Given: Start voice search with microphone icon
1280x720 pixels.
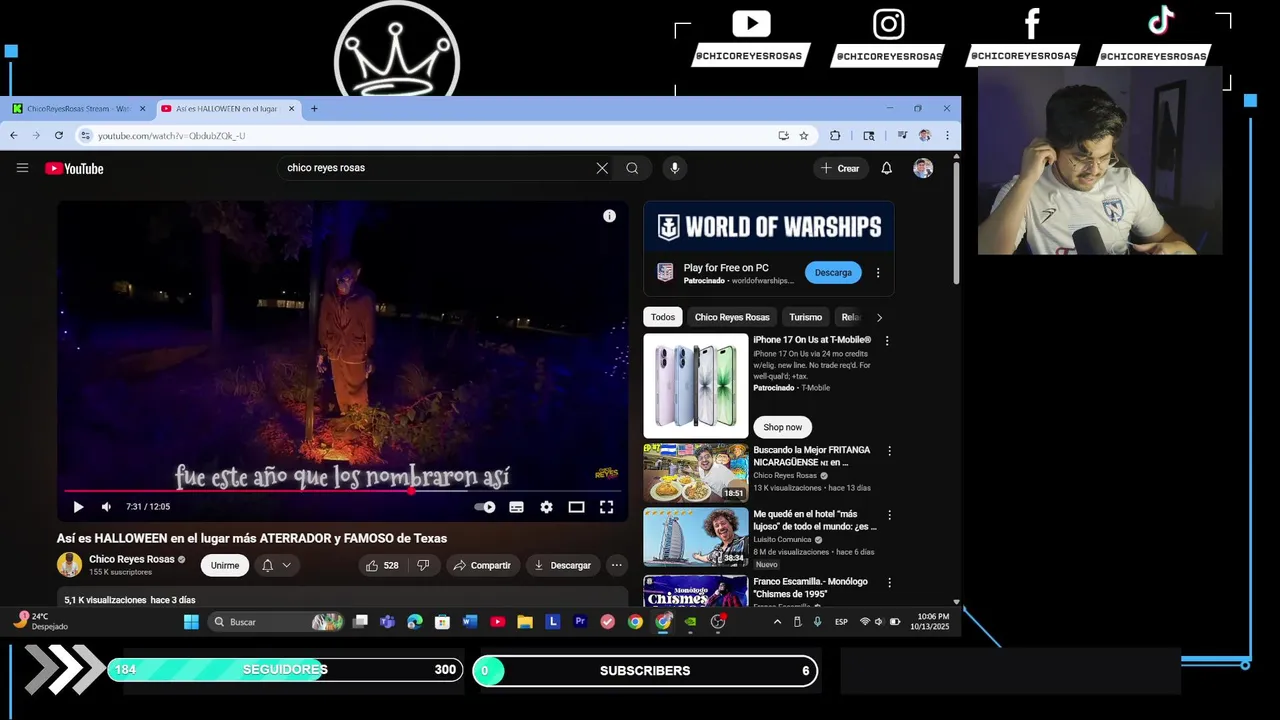Looking at the screenshot, I should [x=675, y=168].
